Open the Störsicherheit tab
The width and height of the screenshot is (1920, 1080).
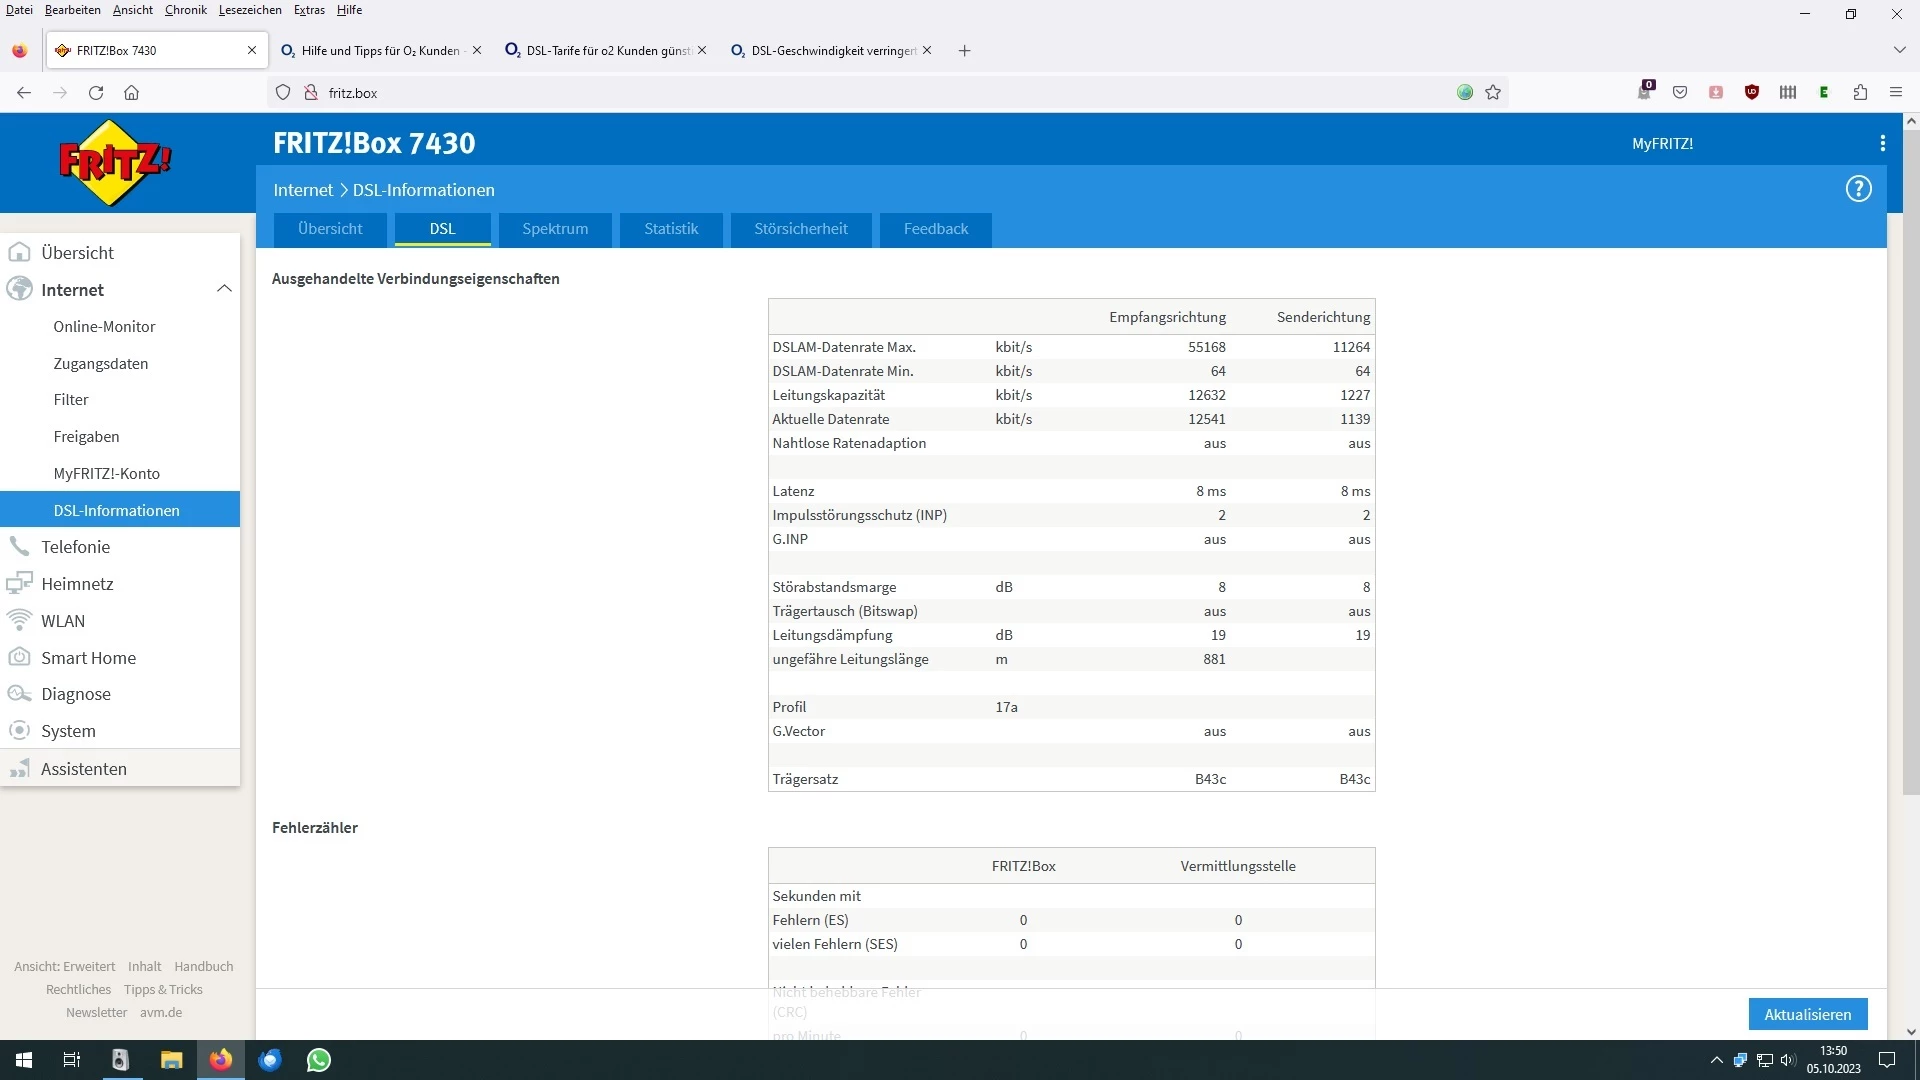point(800,229)
